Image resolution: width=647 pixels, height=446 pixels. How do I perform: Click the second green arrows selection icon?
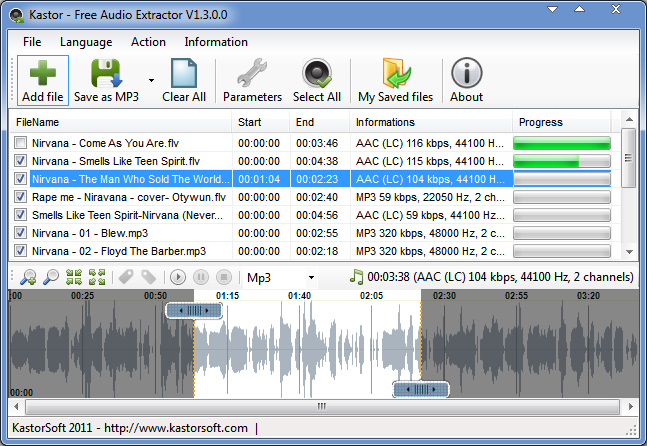[97, 277]
